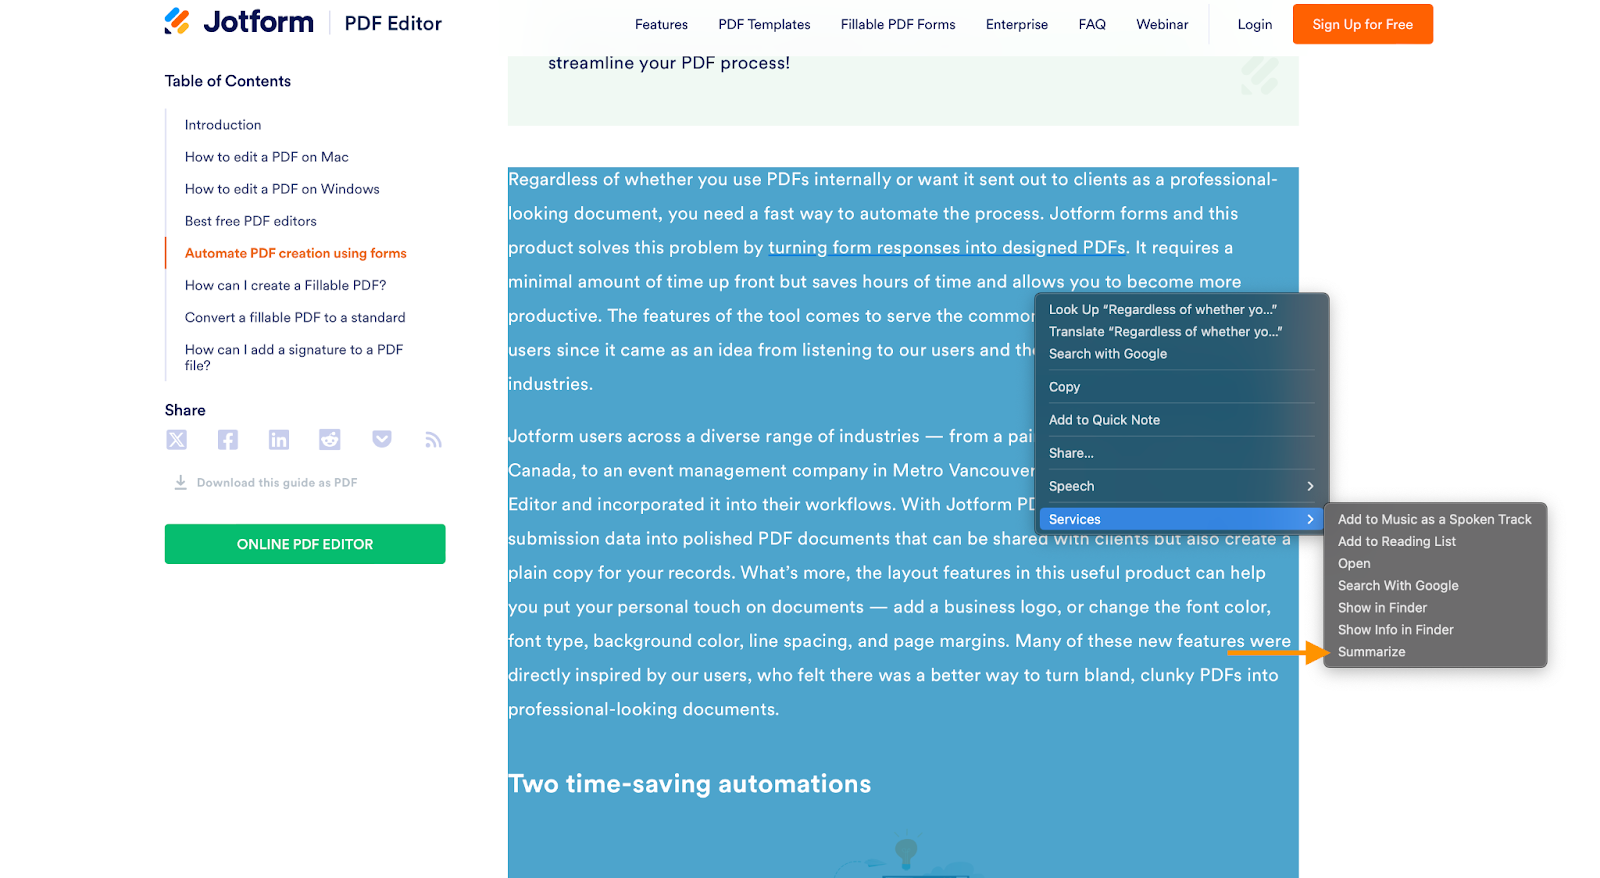The width and height of the screenshot is (1600, 878).
Task: Expand the Speech submenu
Action: [x=1181, y=486]
